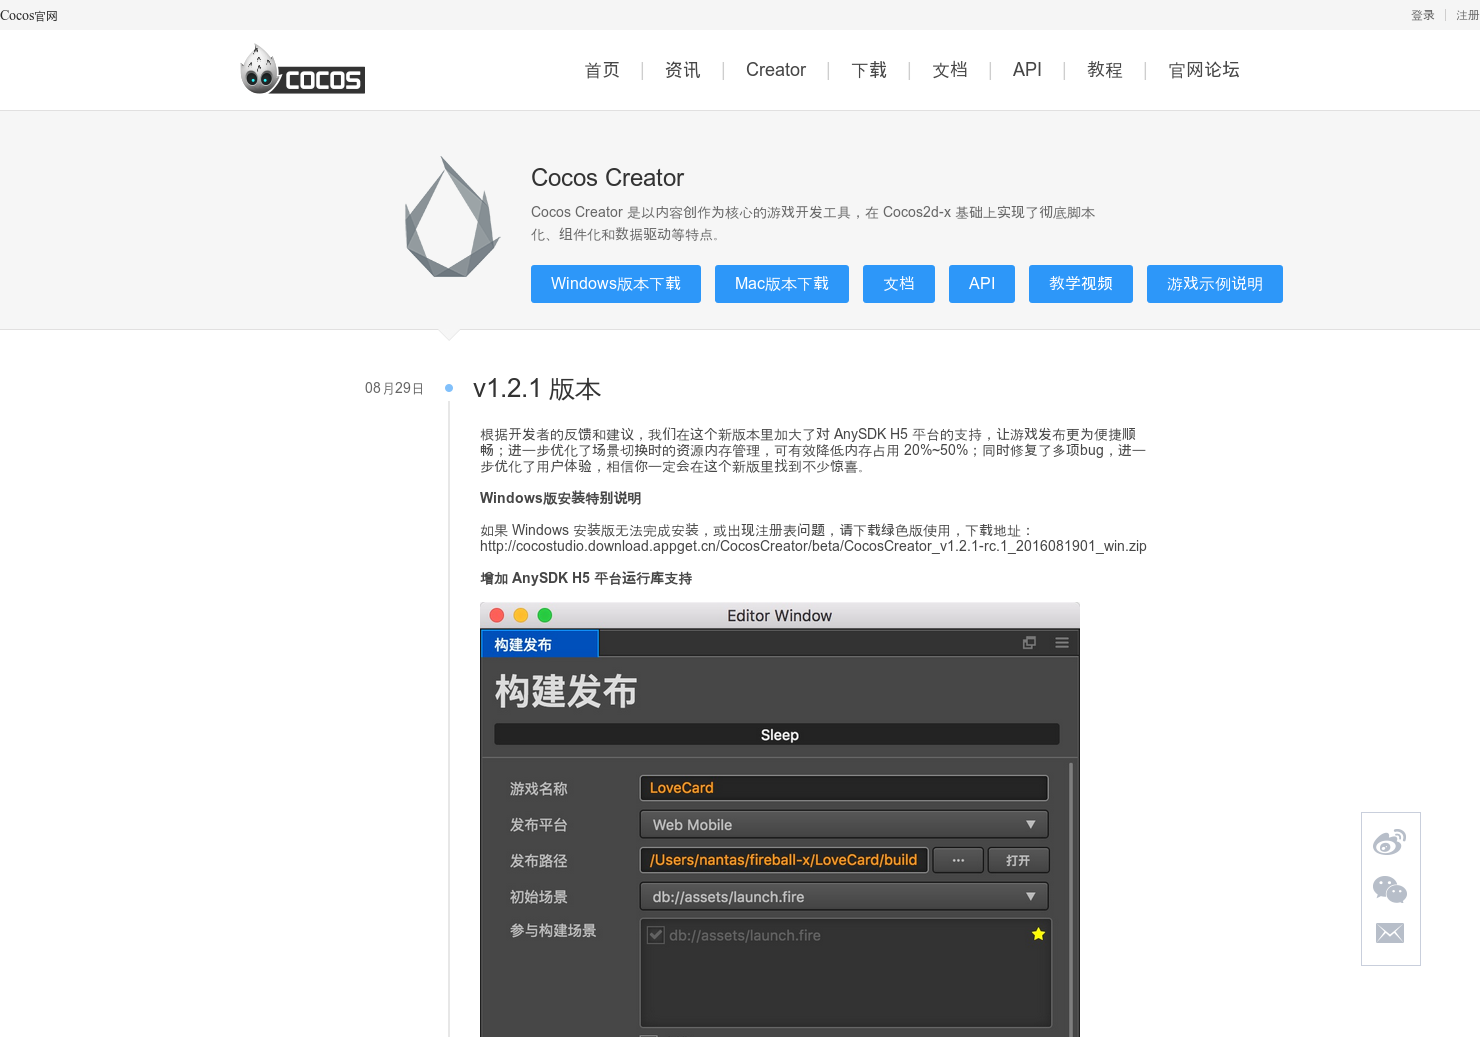Open Creator in the navigation bar
The image size is (1480, 1037).
(776, 70)
